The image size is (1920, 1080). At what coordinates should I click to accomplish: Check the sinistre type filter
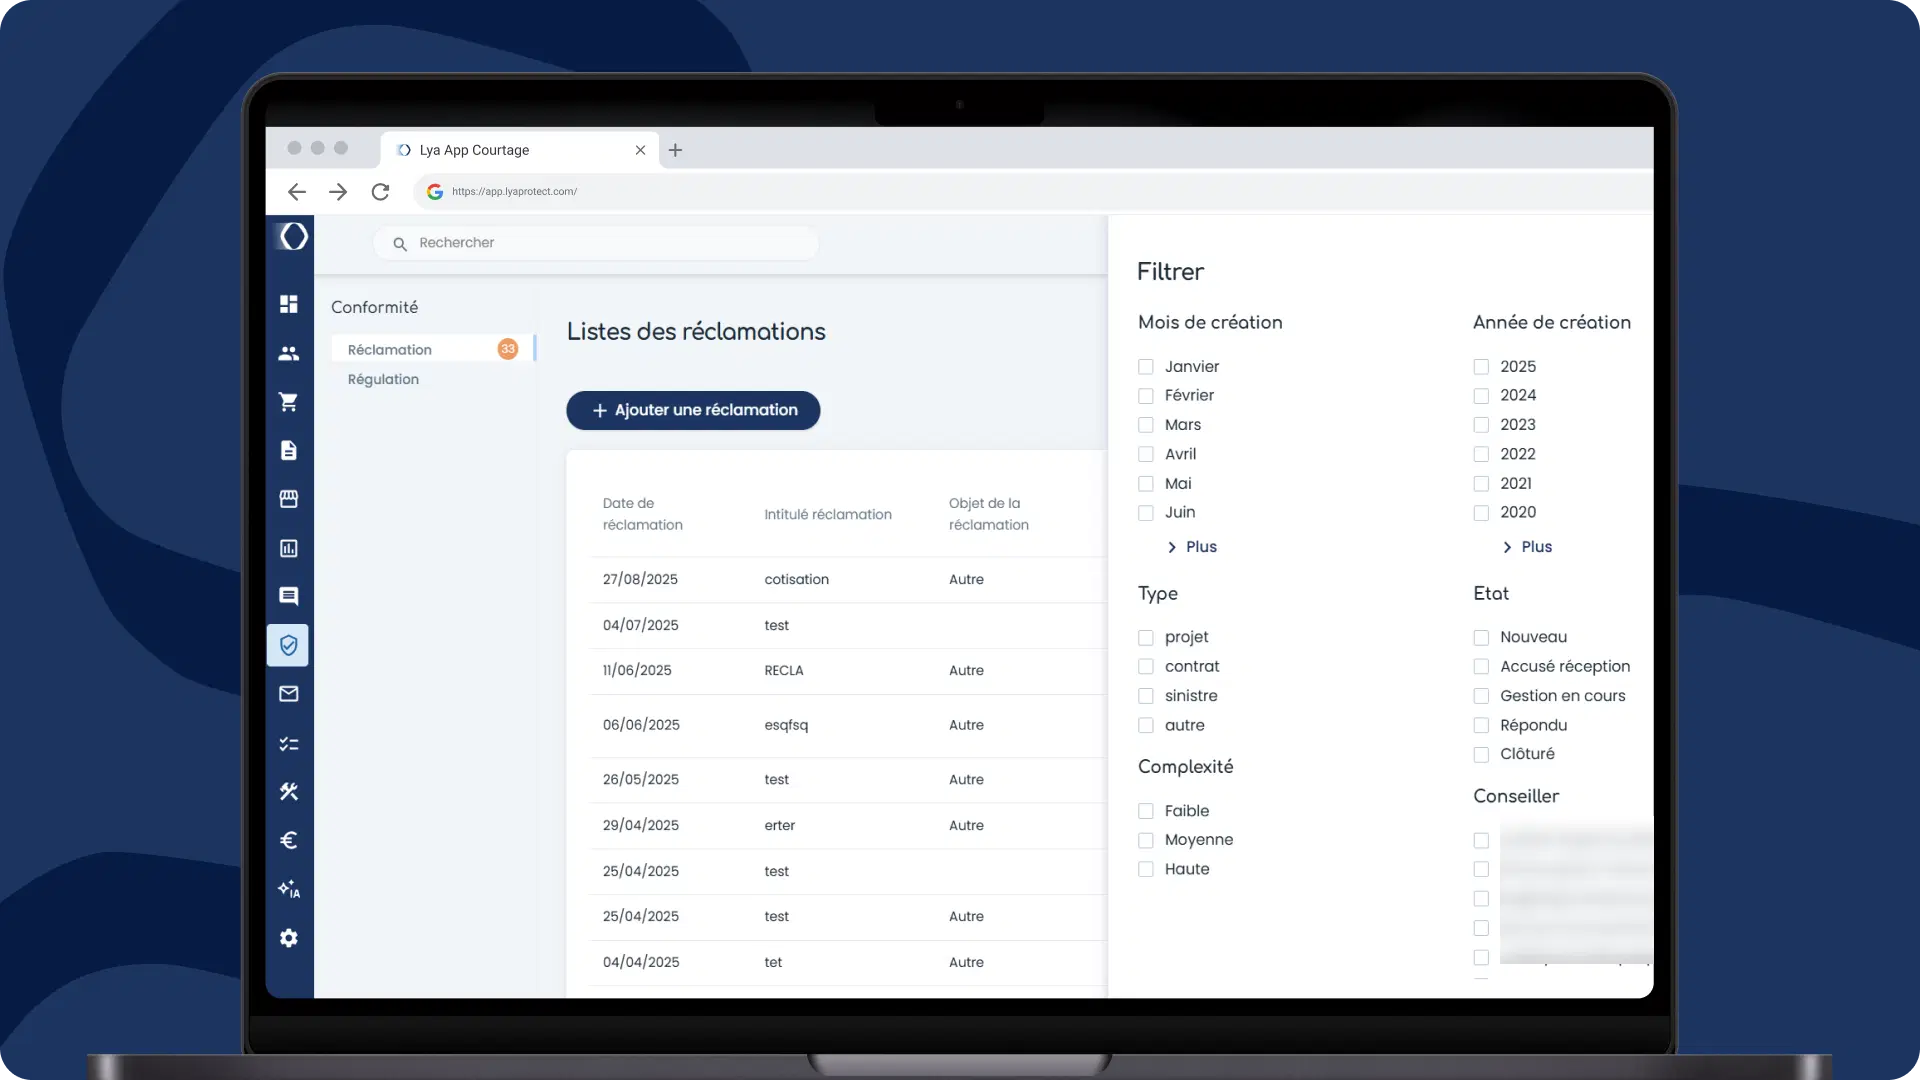tap(1146, 696)
